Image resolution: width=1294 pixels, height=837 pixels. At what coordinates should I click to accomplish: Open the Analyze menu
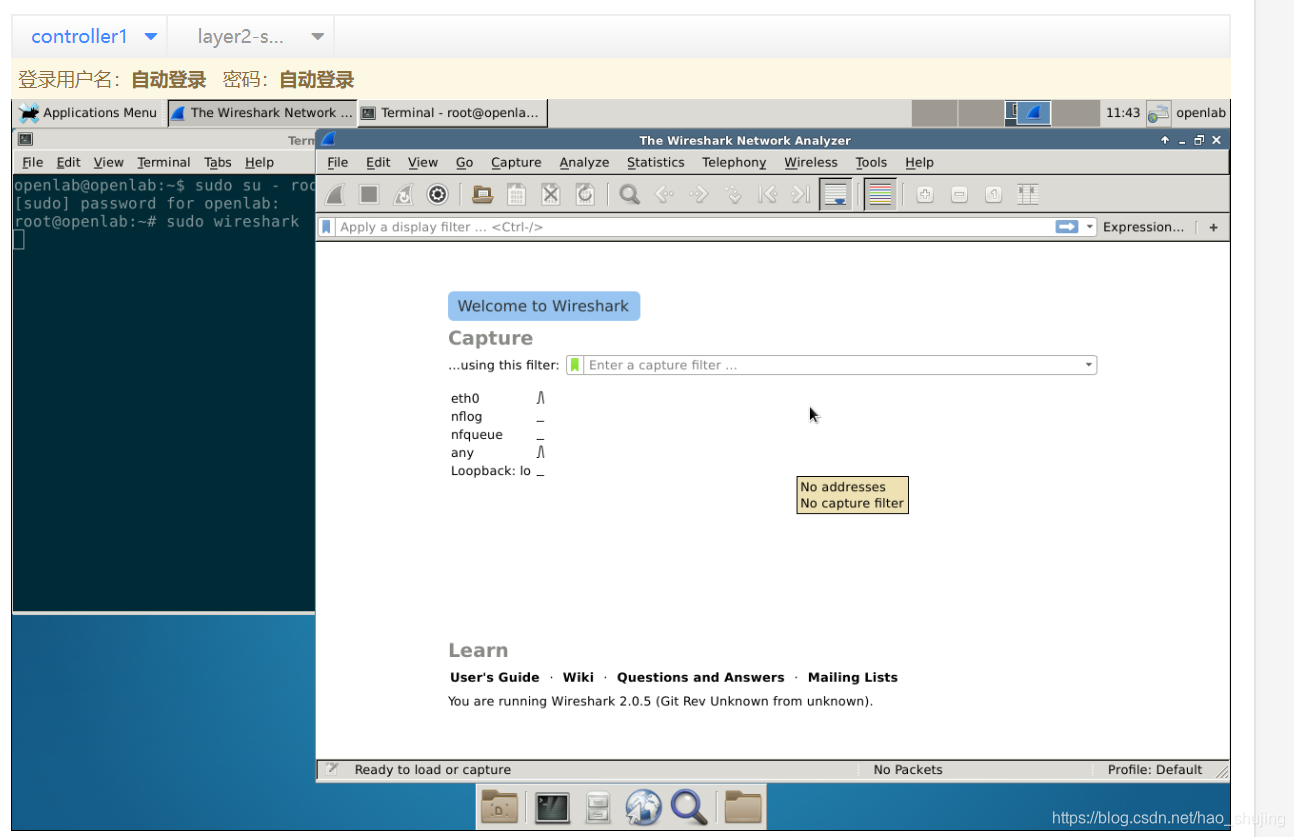pyautogui.click(x=584, y=162)
